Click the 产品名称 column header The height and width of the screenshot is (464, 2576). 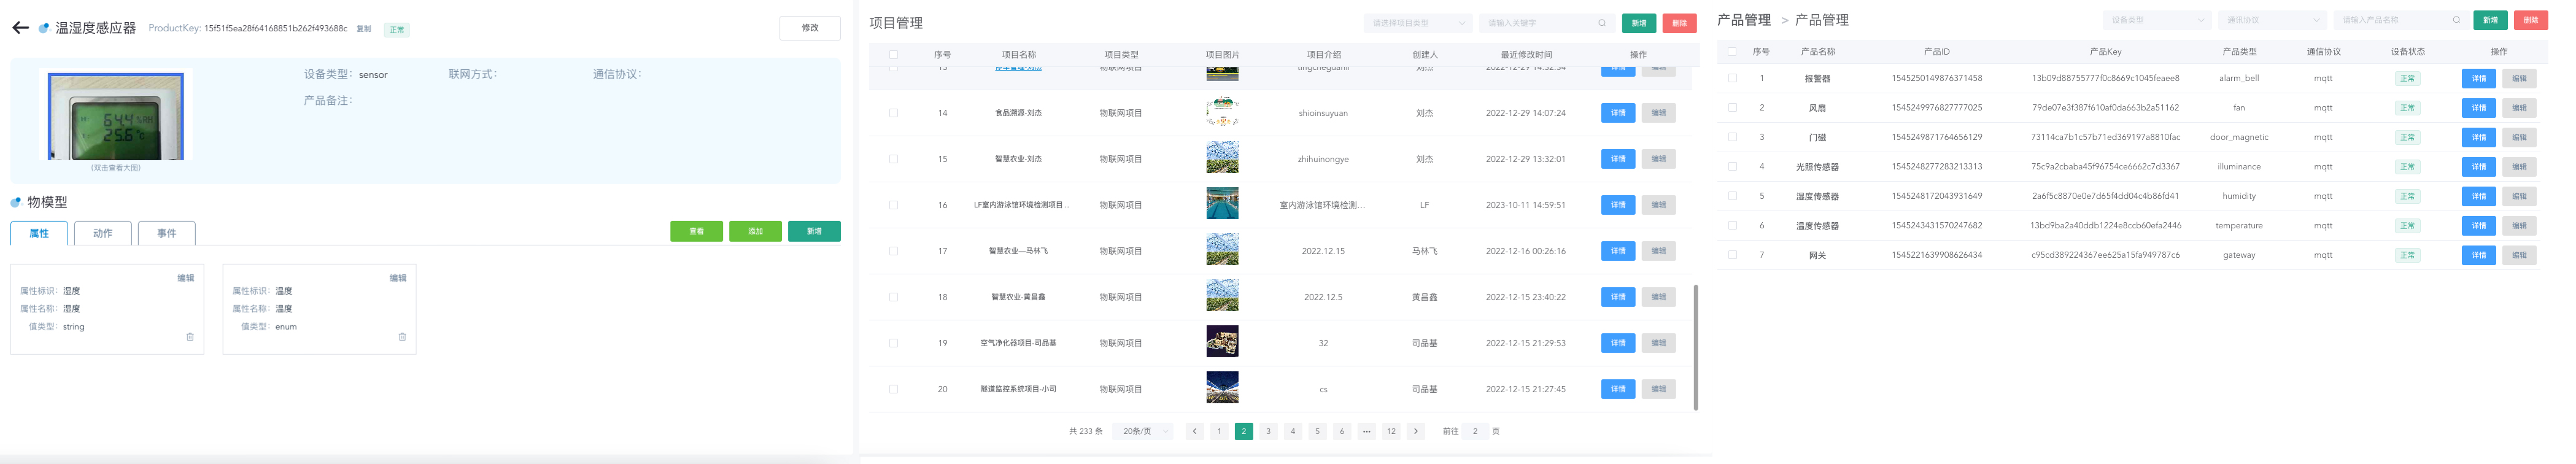1817,51
